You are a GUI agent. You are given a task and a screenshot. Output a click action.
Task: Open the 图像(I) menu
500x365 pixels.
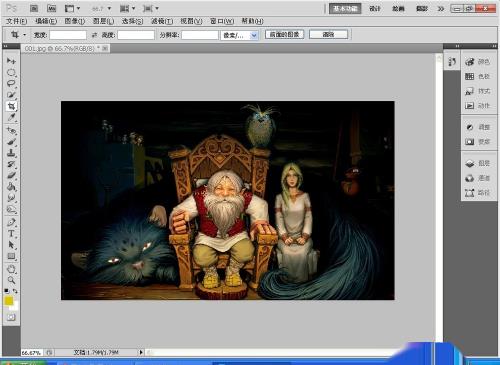74,21
